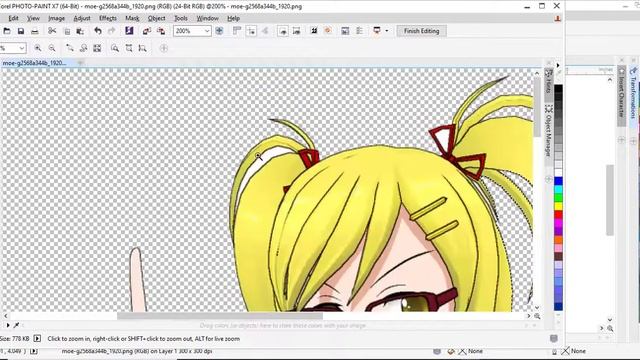Image resolution: width=640 pixels, height=360 pixels.
Task: Open the flyout arrow atop color palette
Action: 558,65
